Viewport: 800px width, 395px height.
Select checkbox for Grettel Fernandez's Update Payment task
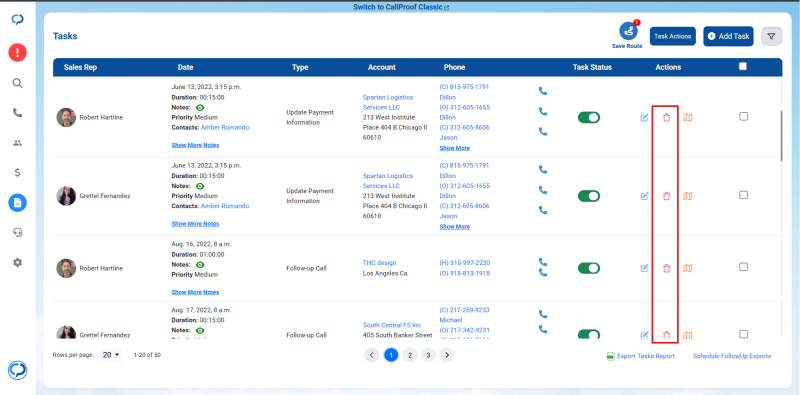[743, 195]
